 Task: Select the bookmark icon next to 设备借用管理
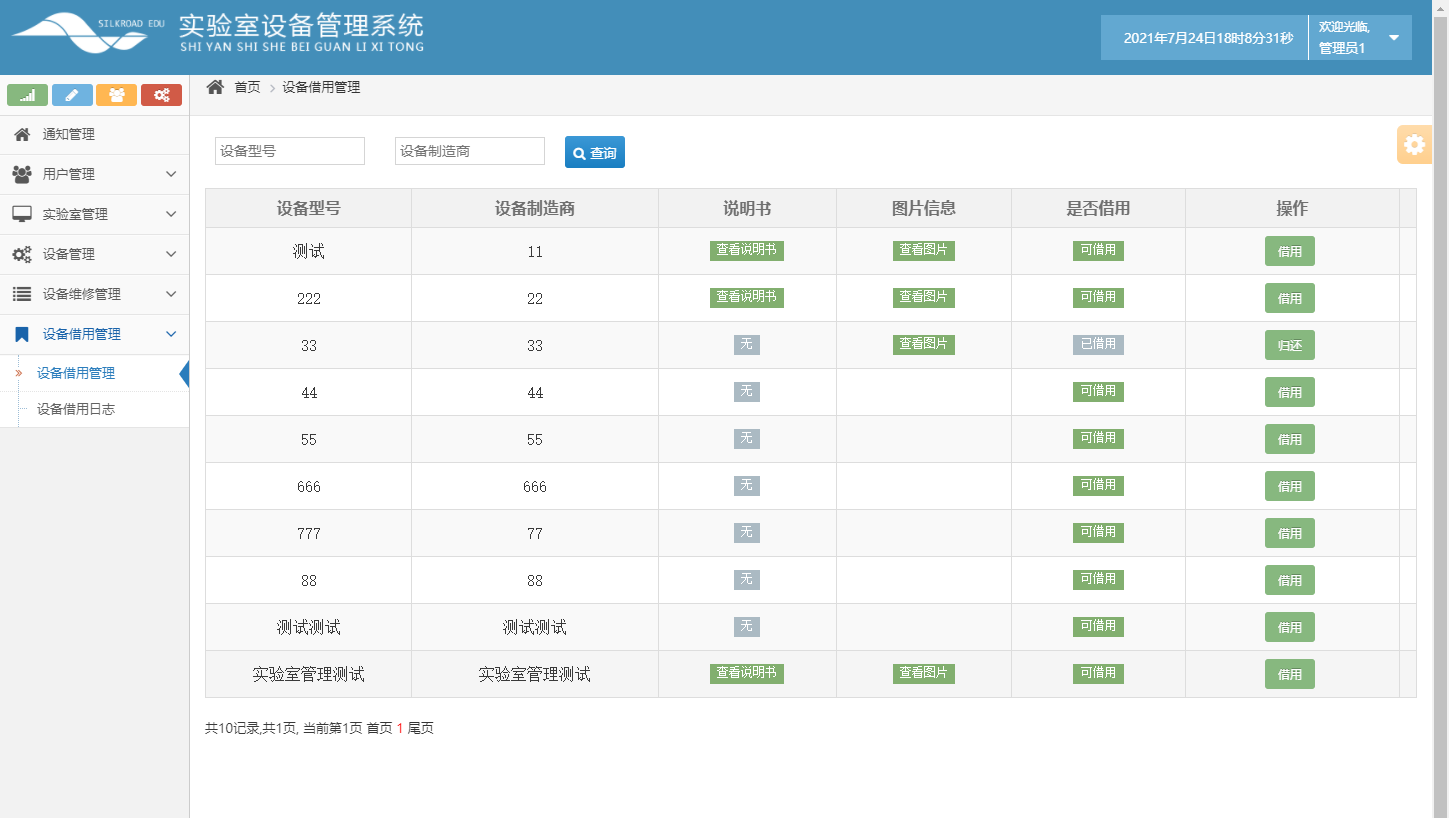22,333
